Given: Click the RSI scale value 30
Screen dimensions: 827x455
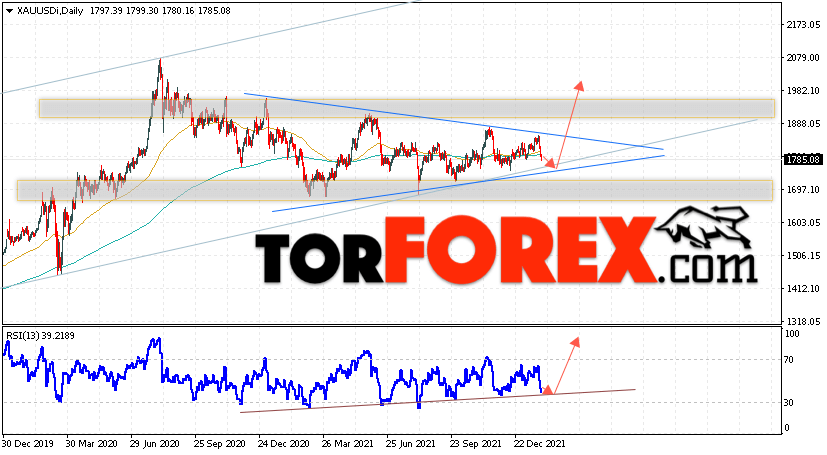Looking at the screenshot, I should (789, 403).
